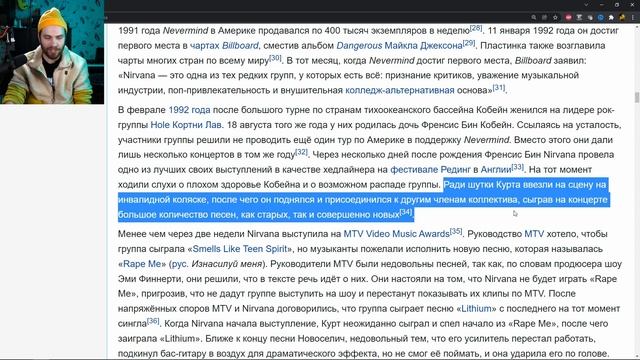This screenshot has width=640, height=360.
Task: Bookmark this page with the star icon
Action: tap(555, 17)
